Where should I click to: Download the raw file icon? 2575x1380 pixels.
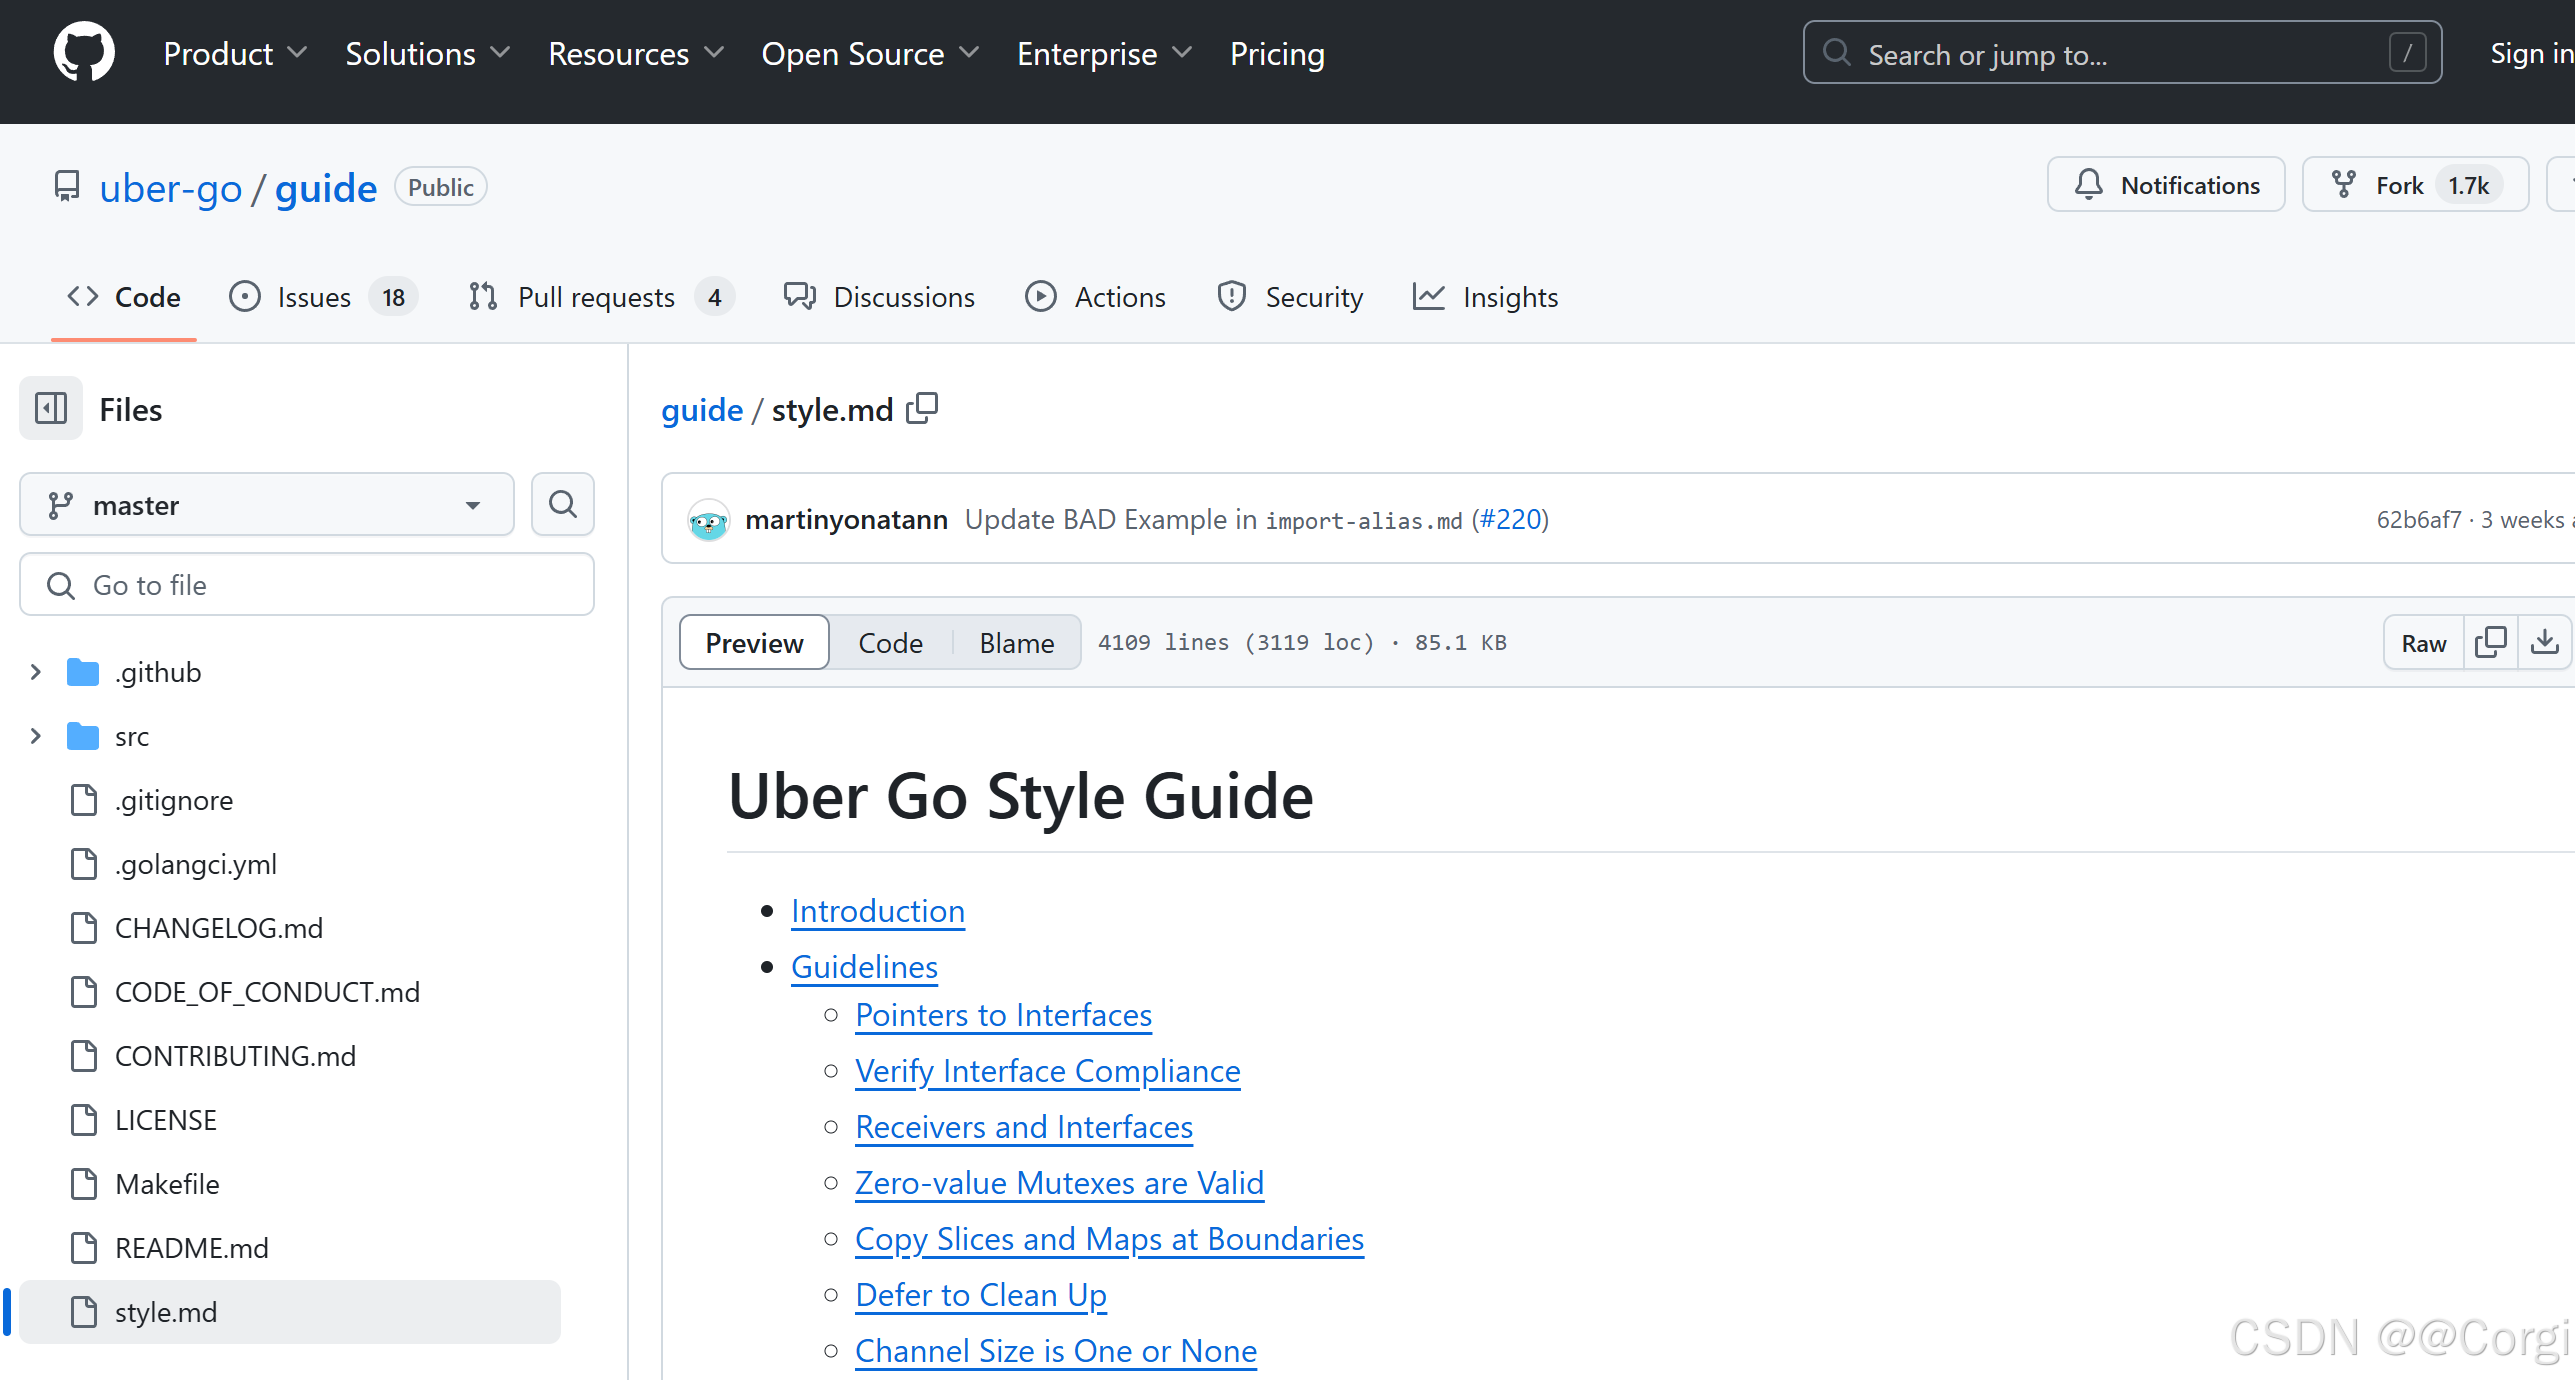tap(2545, 642)
